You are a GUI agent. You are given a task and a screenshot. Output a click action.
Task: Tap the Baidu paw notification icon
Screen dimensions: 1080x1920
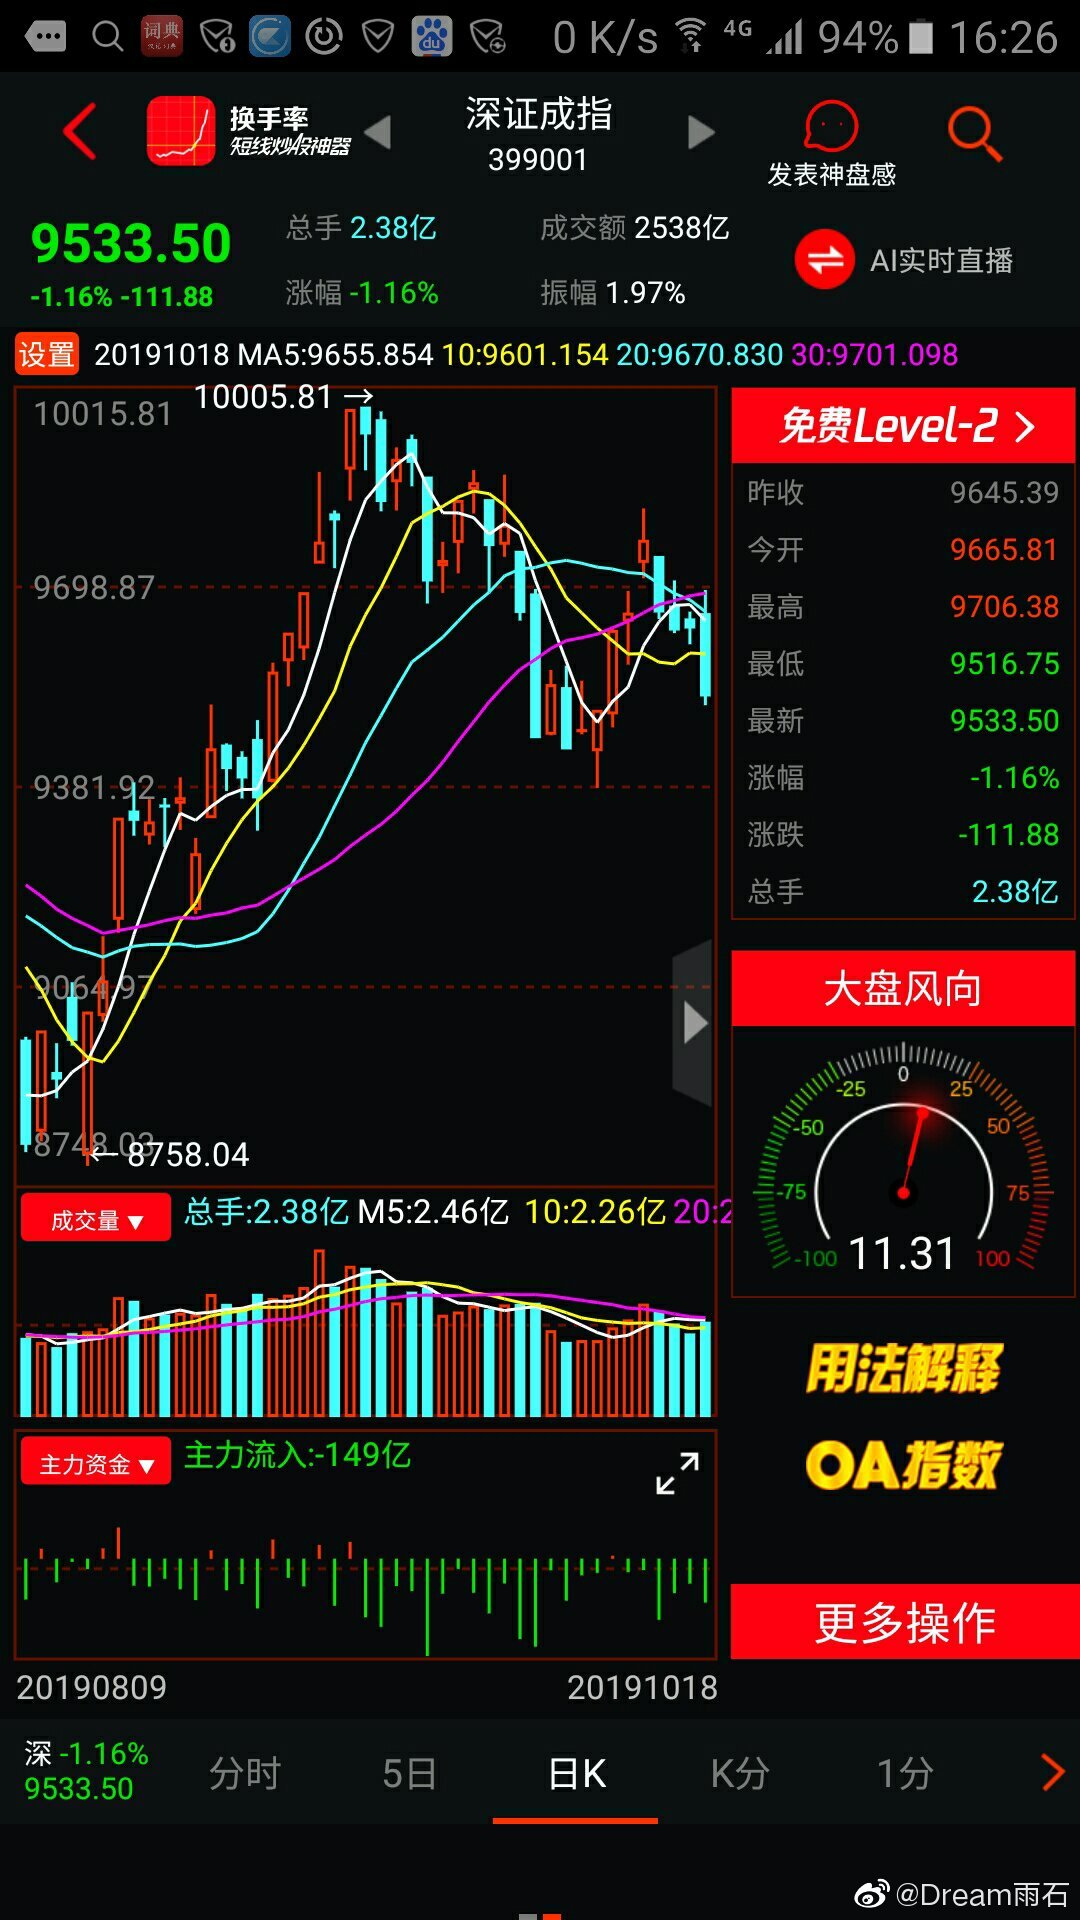[x=432, y=37]
